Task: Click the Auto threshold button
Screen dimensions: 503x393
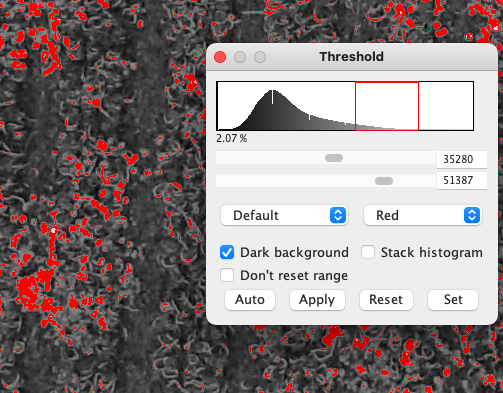Action: pos(250,300)
